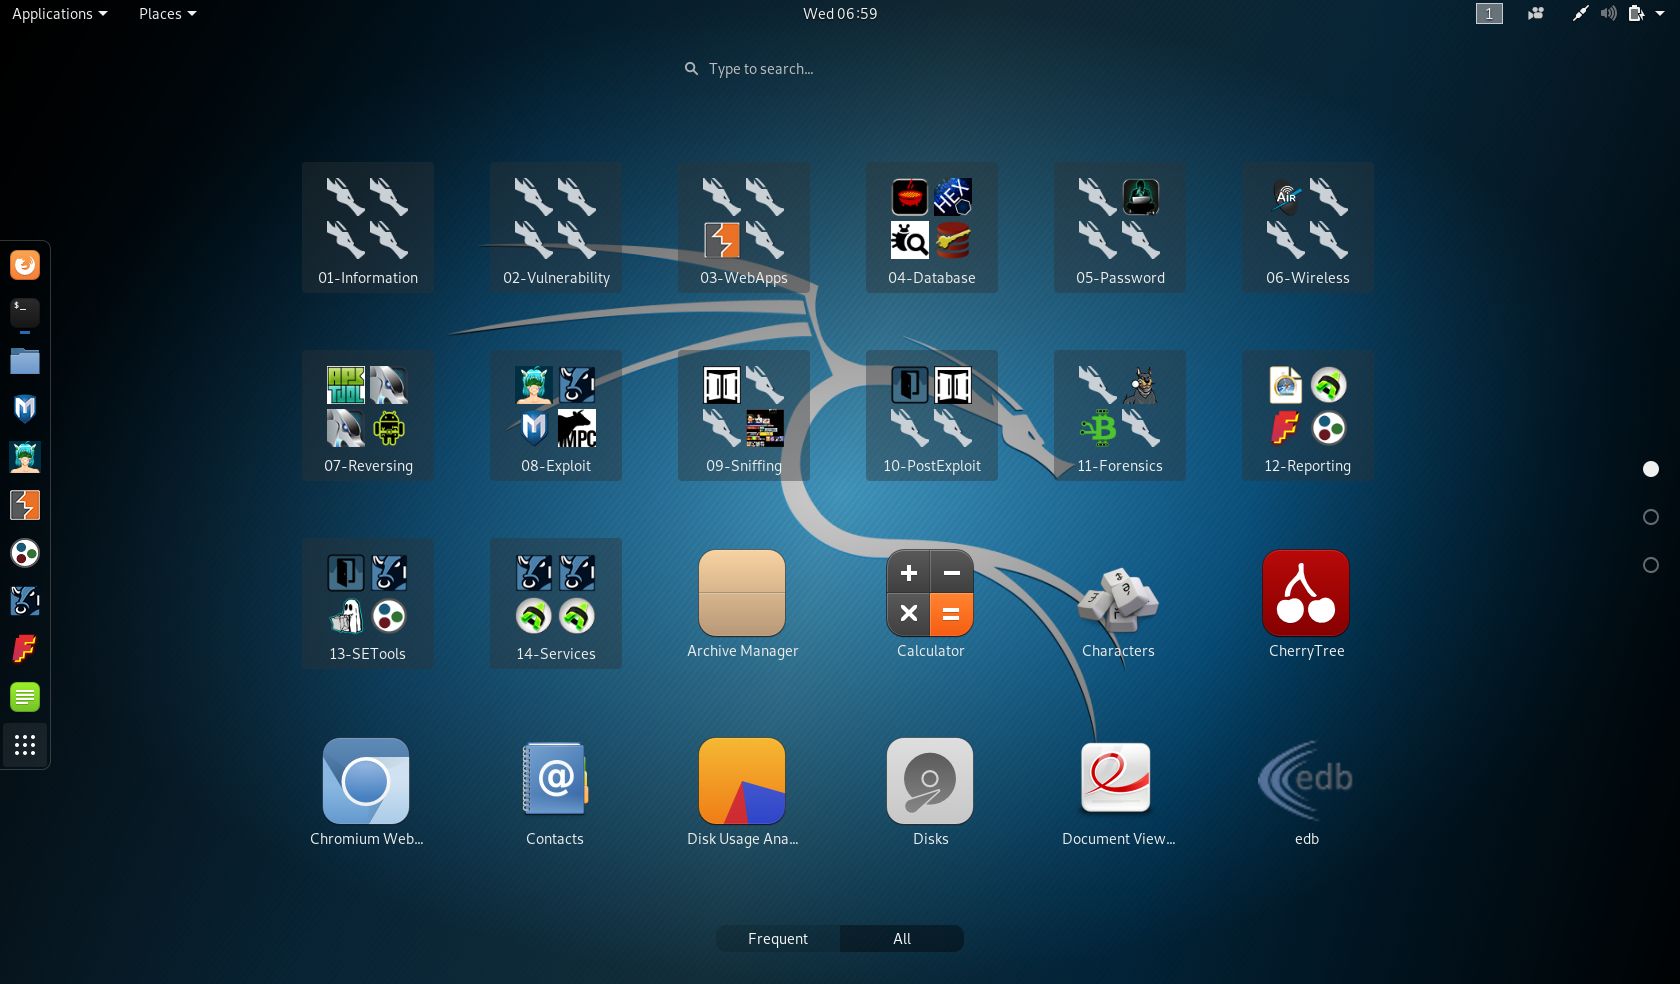Switch to the All tab
This screenshot has width=1680, height=984.
point(902,939)
